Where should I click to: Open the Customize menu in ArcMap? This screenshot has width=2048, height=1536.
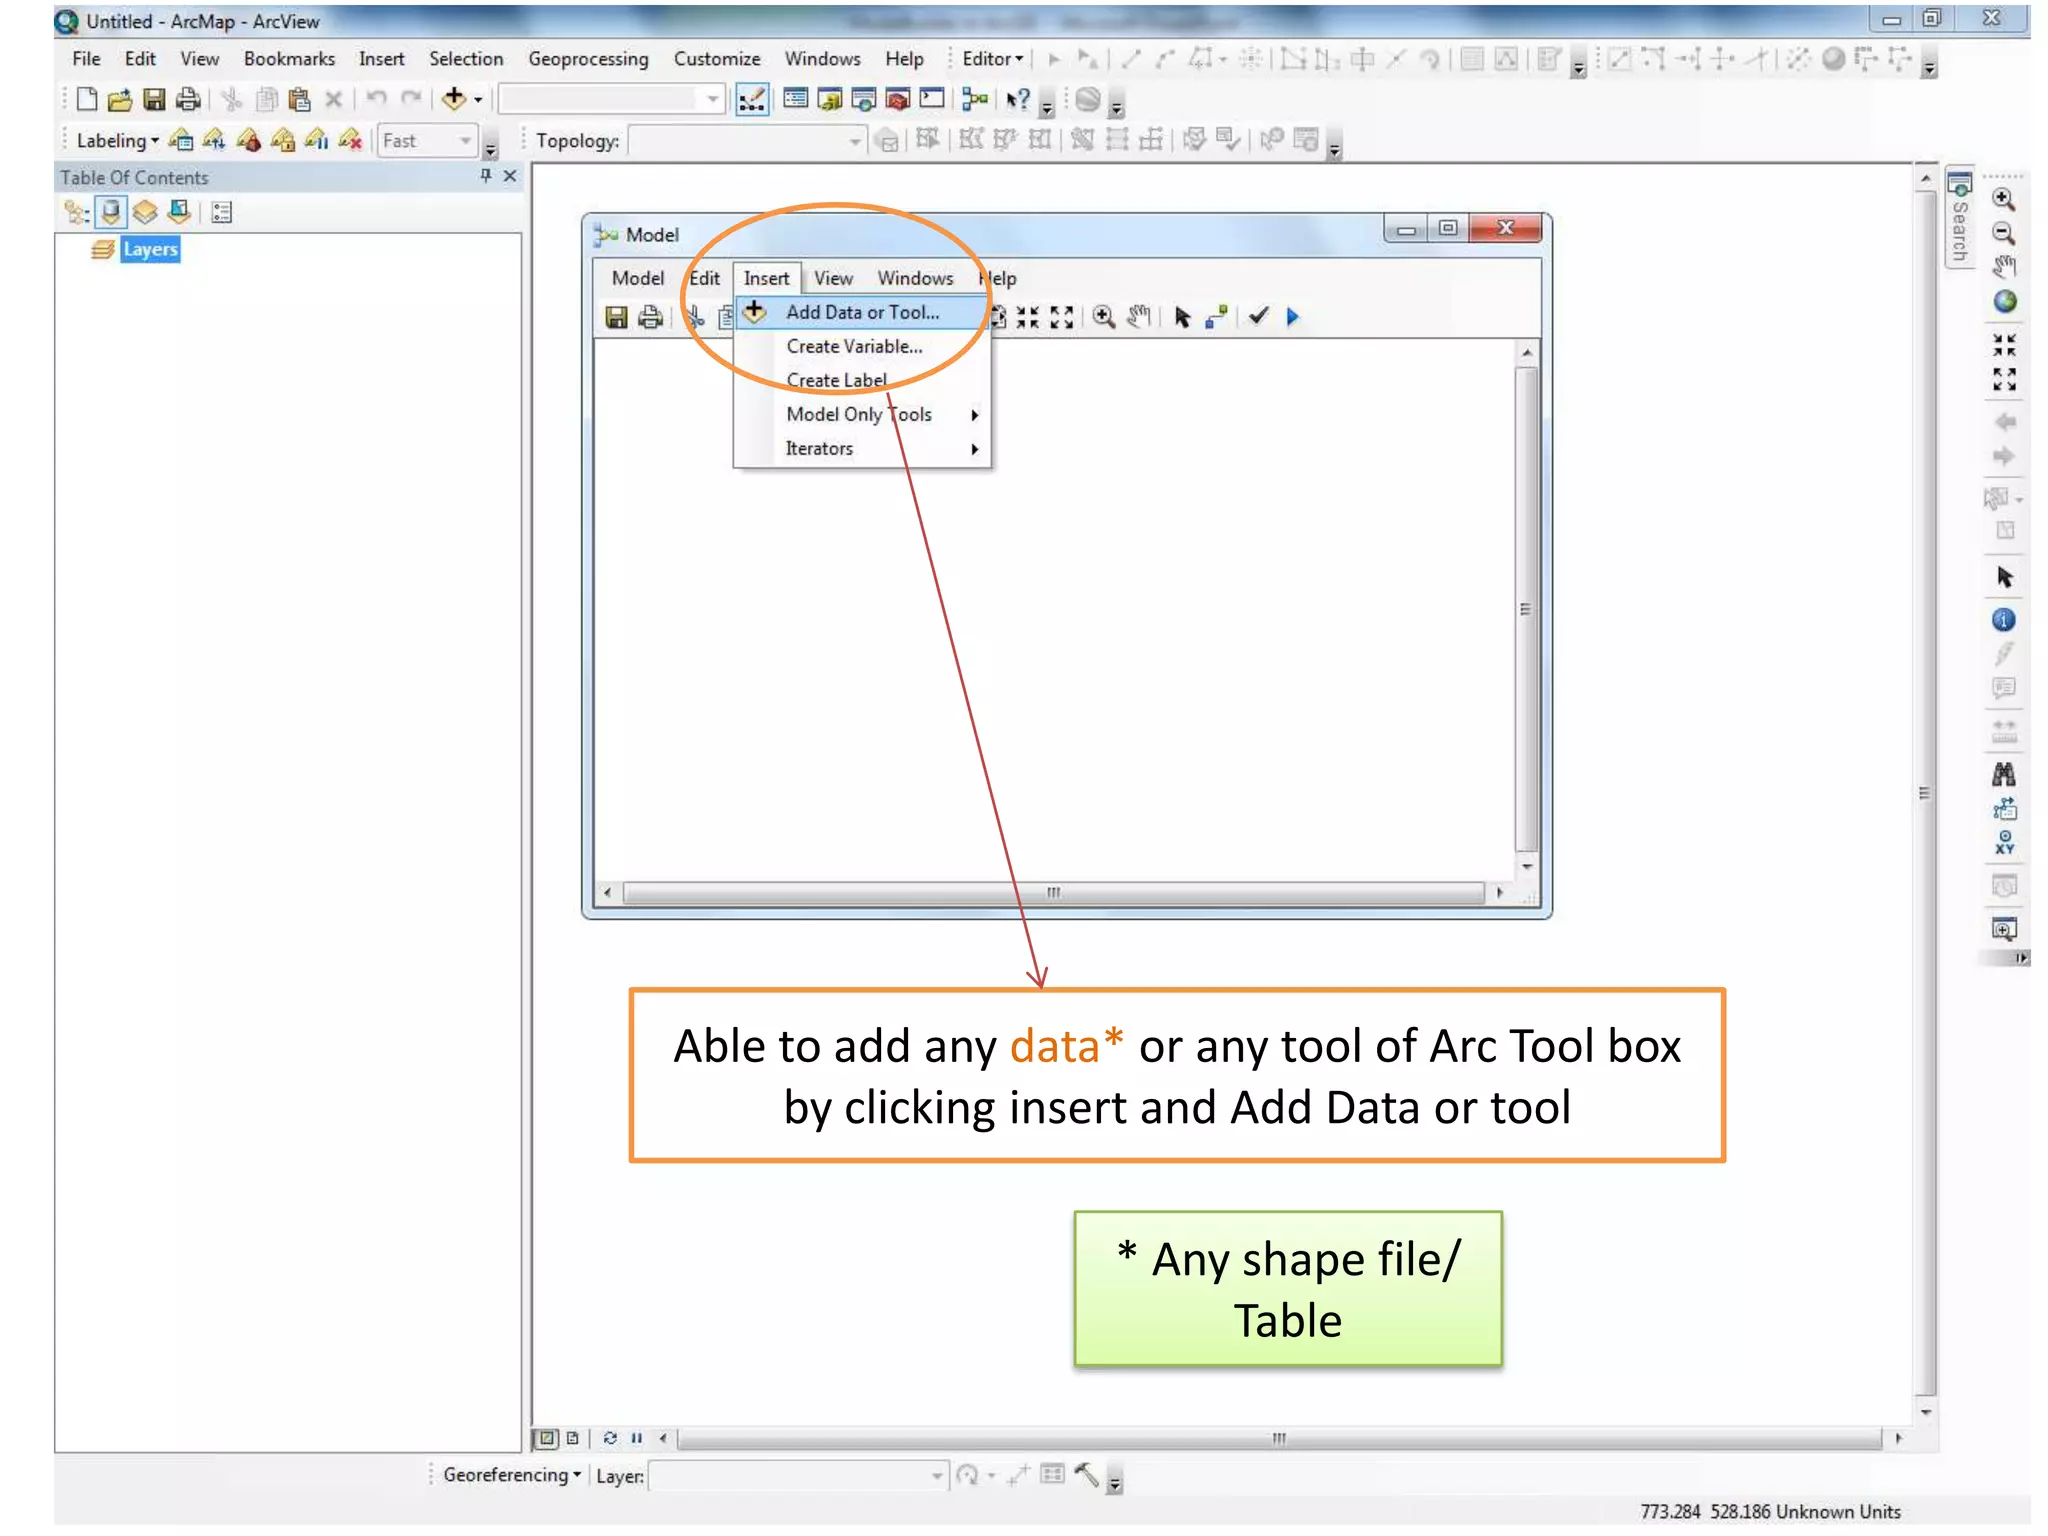pos(716,59)
